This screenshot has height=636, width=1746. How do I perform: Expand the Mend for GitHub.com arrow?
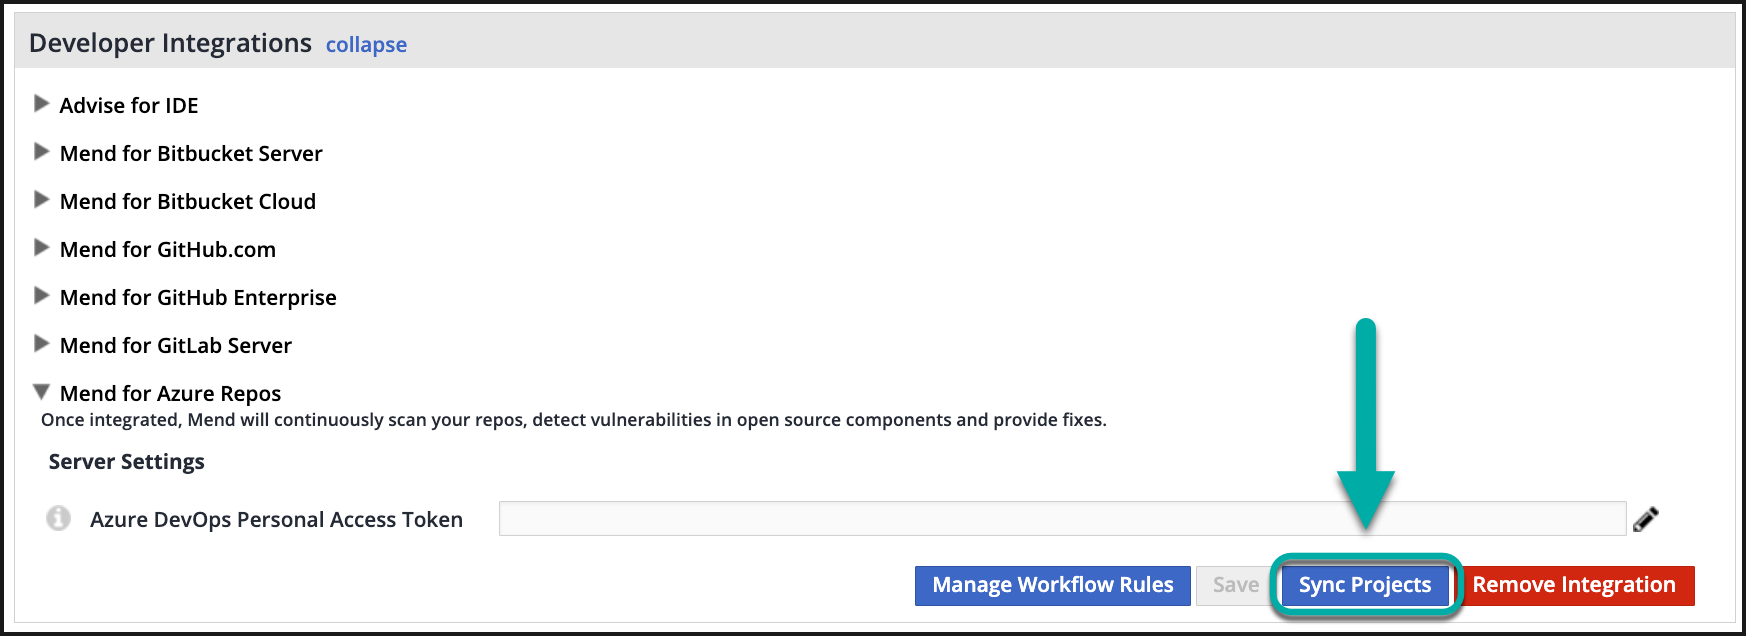41,247
